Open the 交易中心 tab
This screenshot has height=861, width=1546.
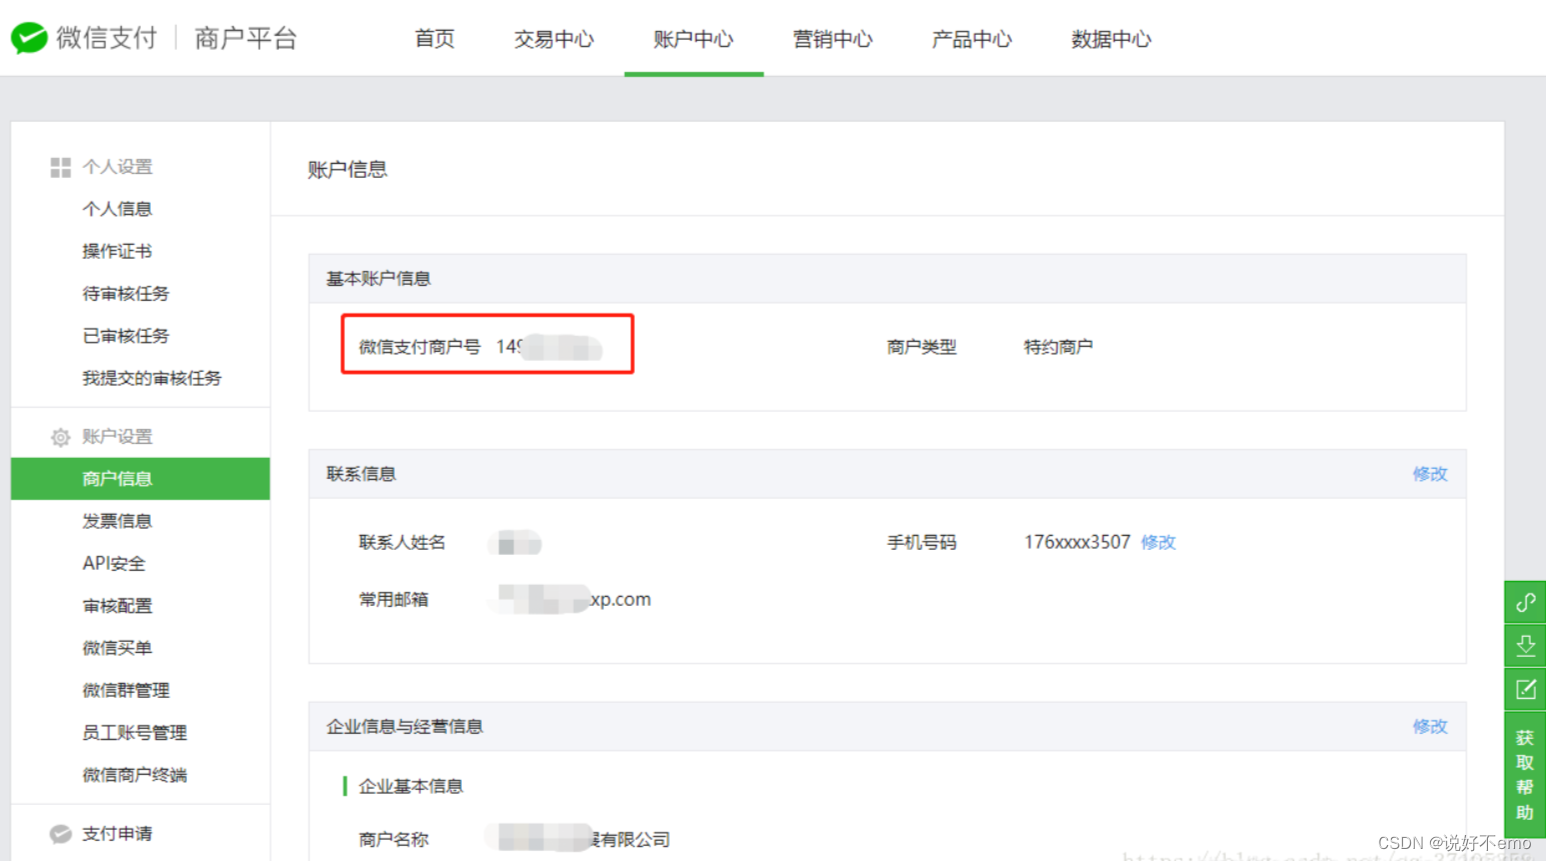(554, 39)
